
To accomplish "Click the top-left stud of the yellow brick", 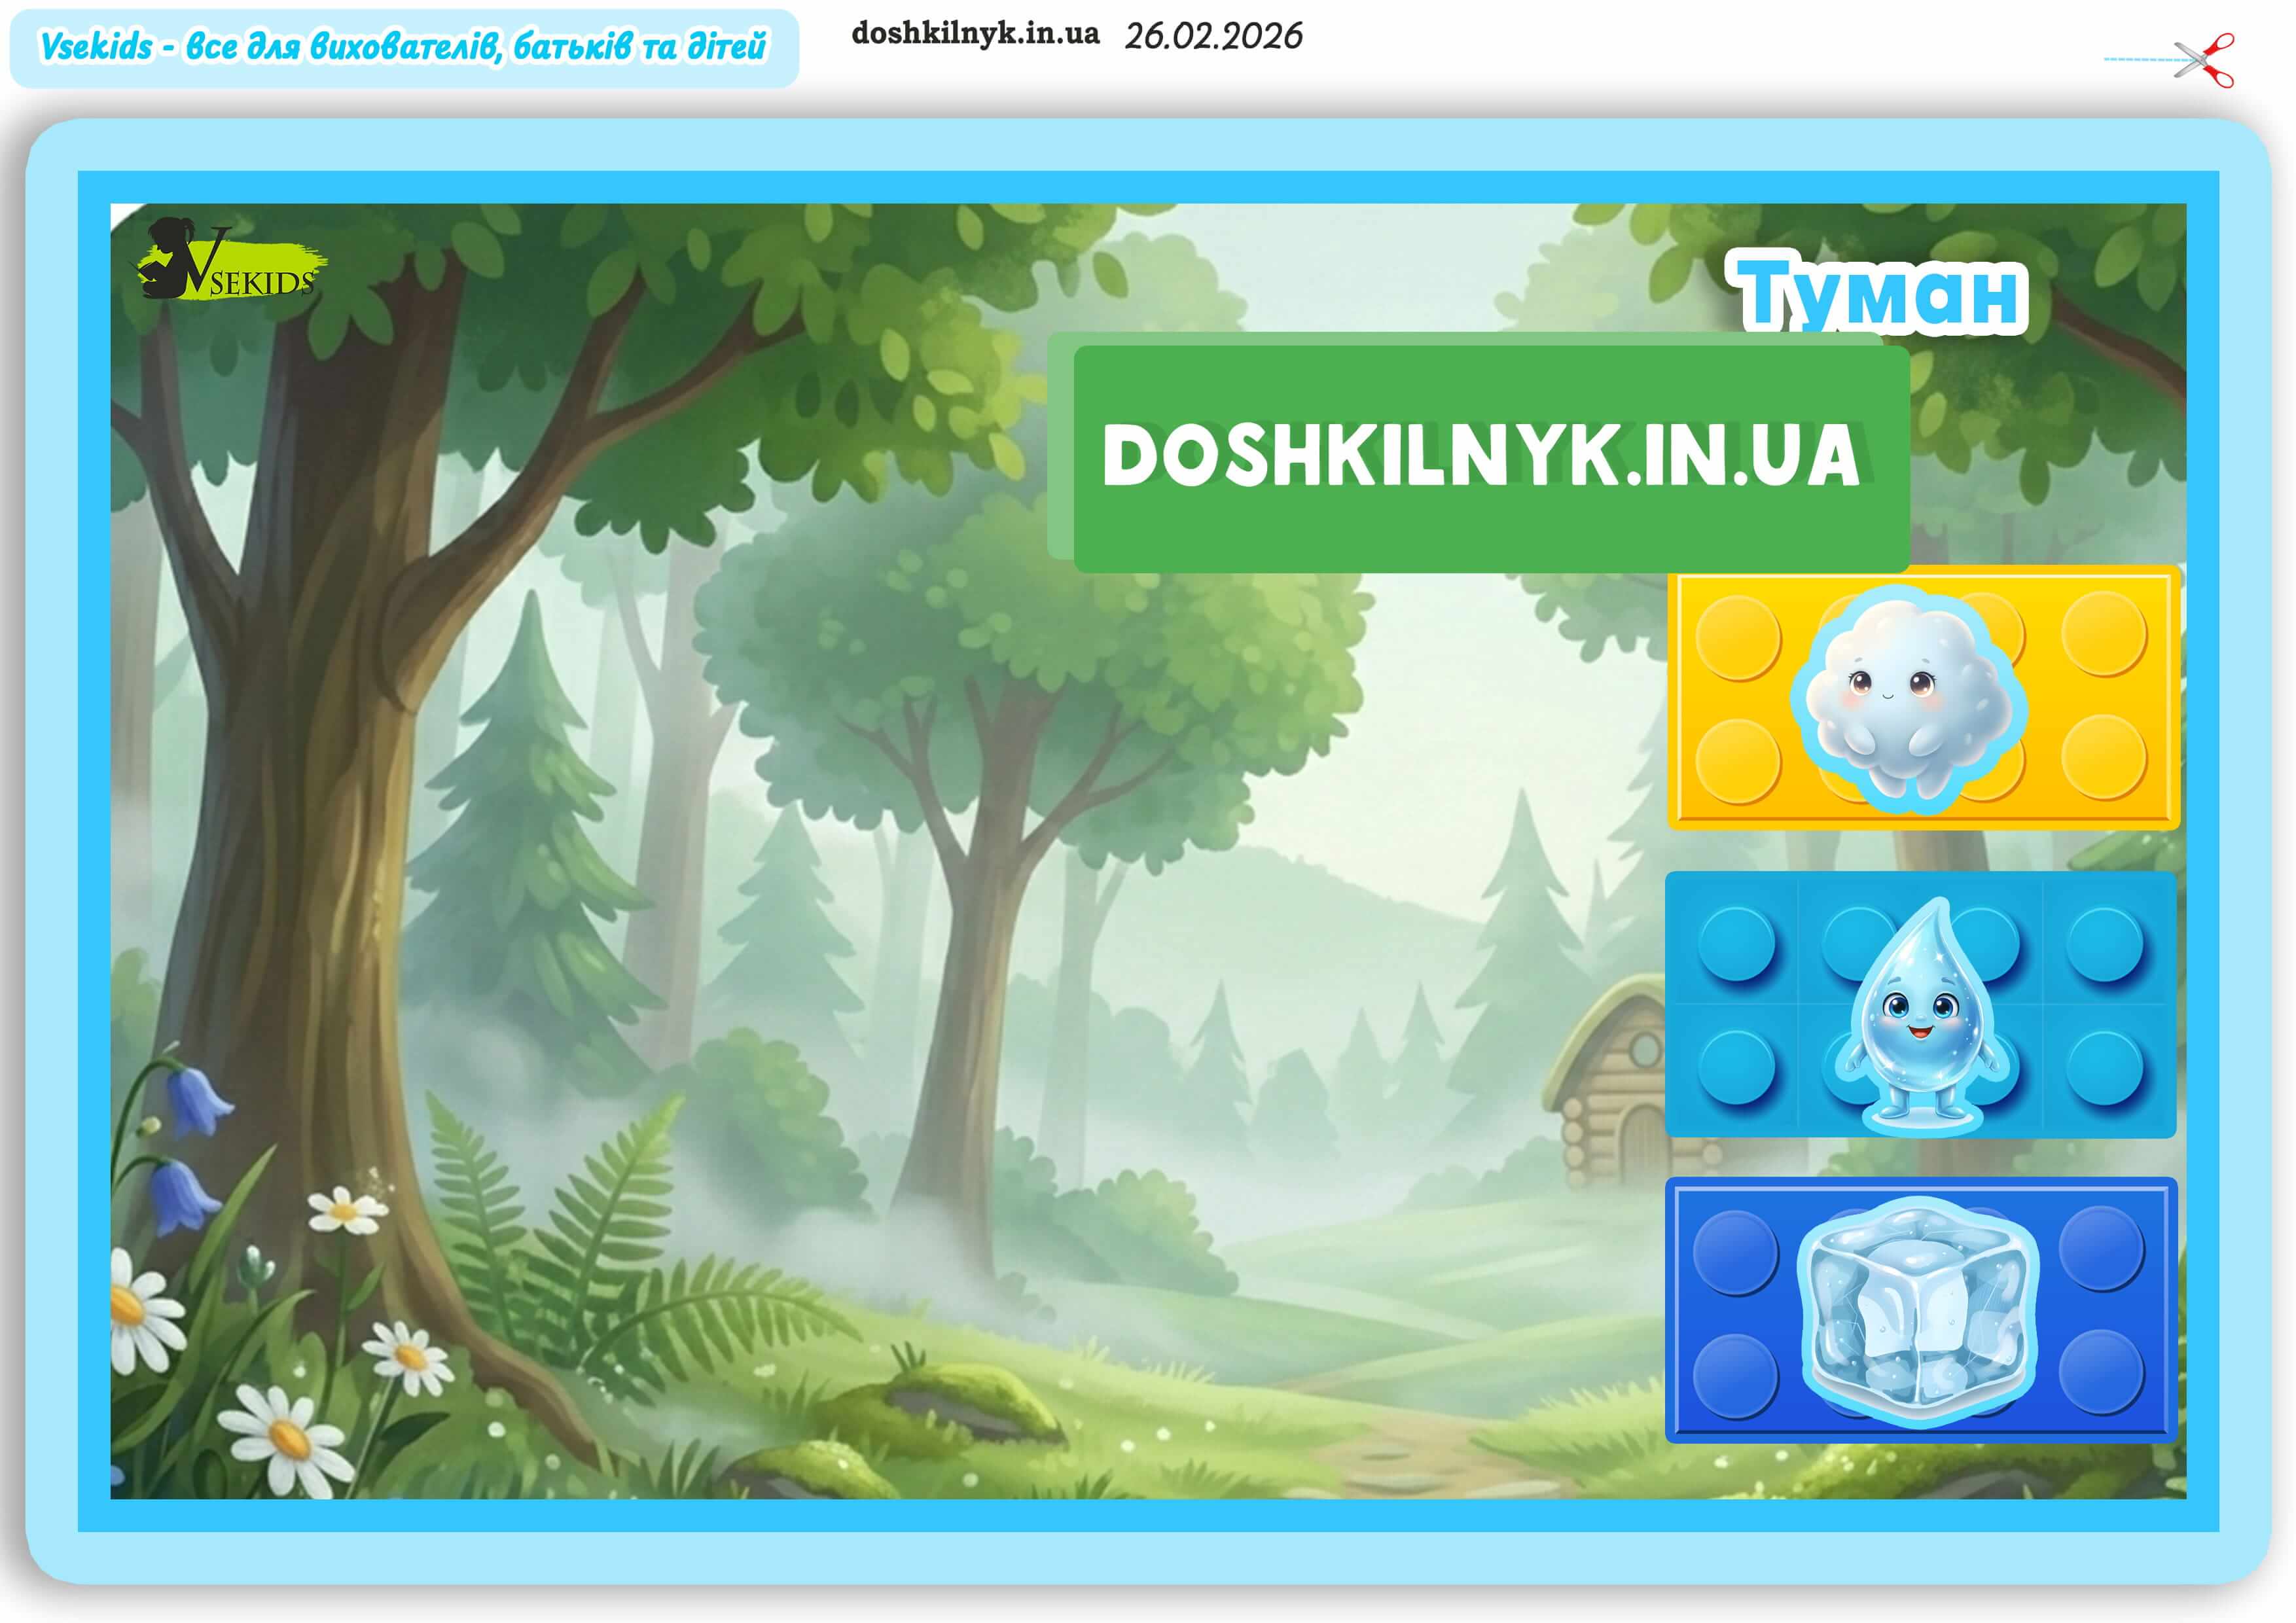I will click(1739, 637).
